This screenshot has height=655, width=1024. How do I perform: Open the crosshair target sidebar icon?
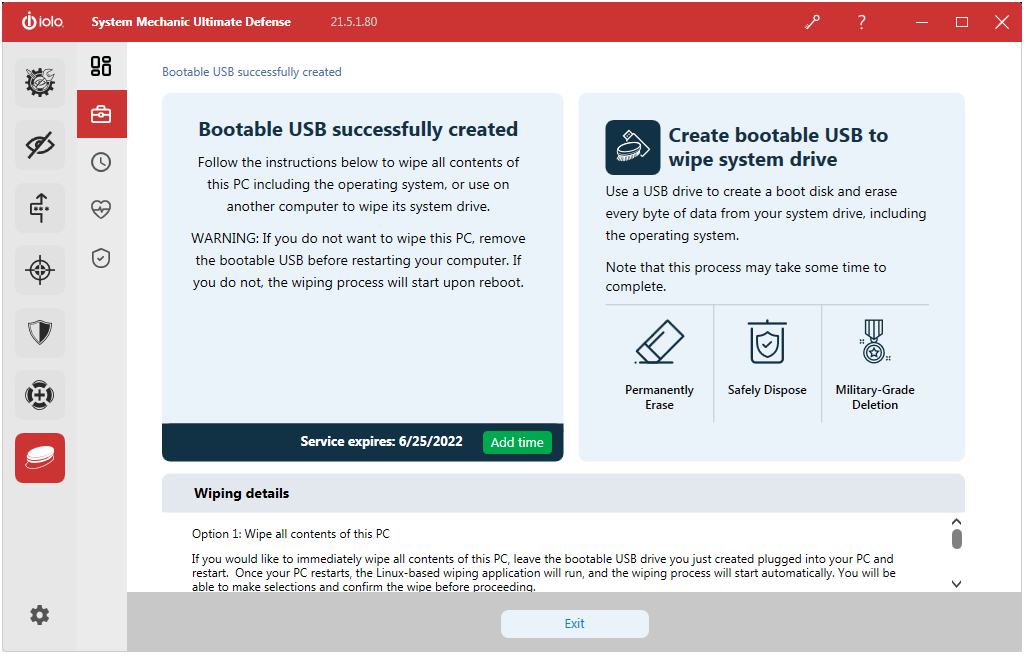click(x=40, y=270)
